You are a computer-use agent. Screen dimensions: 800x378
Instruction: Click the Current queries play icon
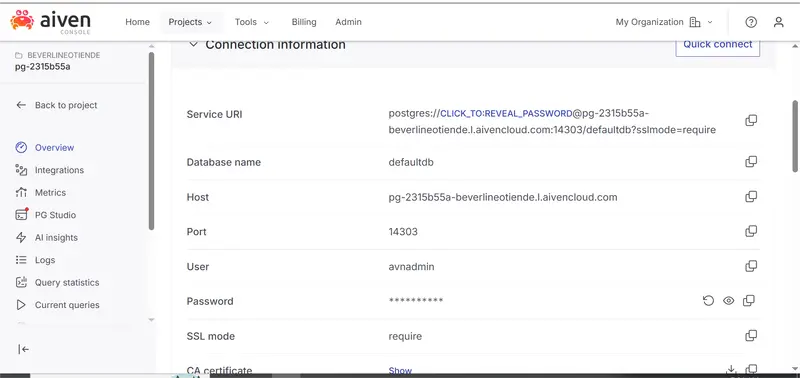(x=21, y=305)
